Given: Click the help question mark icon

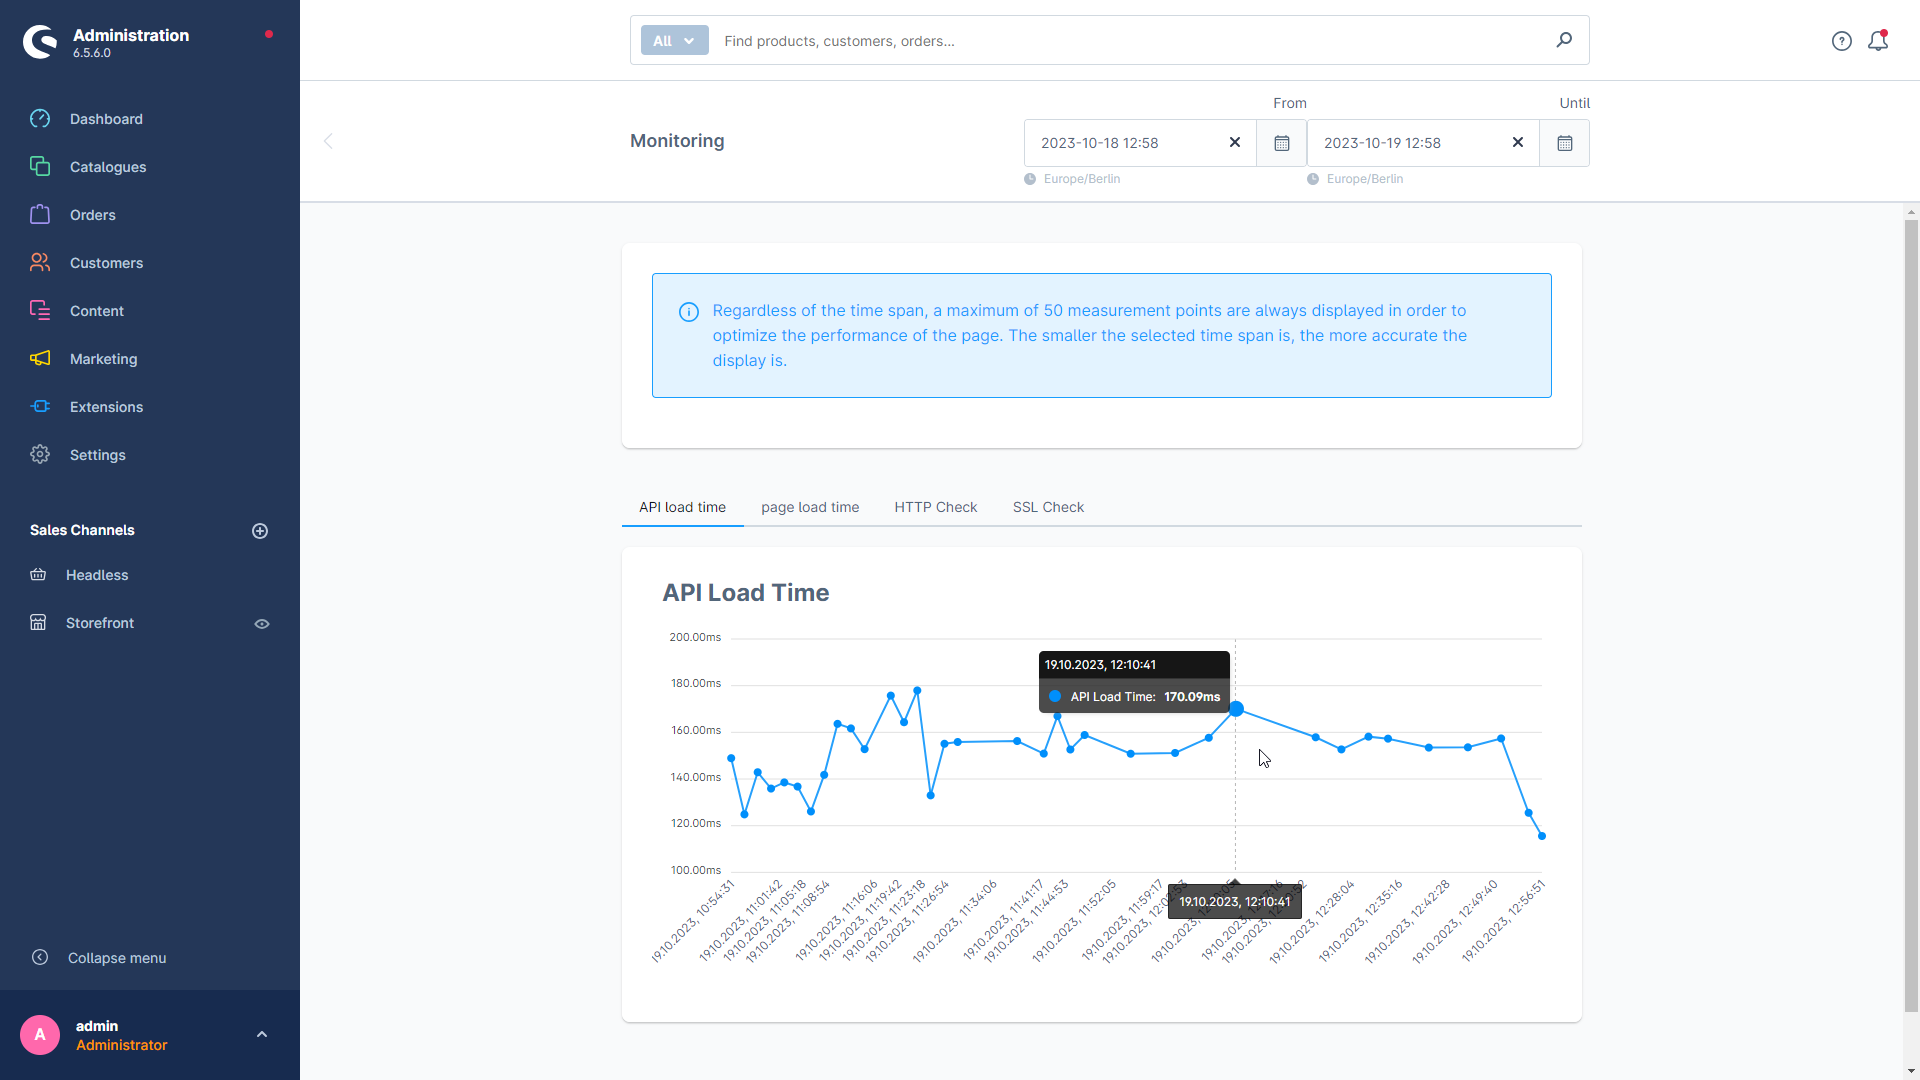Looking at the screenshot, I should click(1841, 41).
